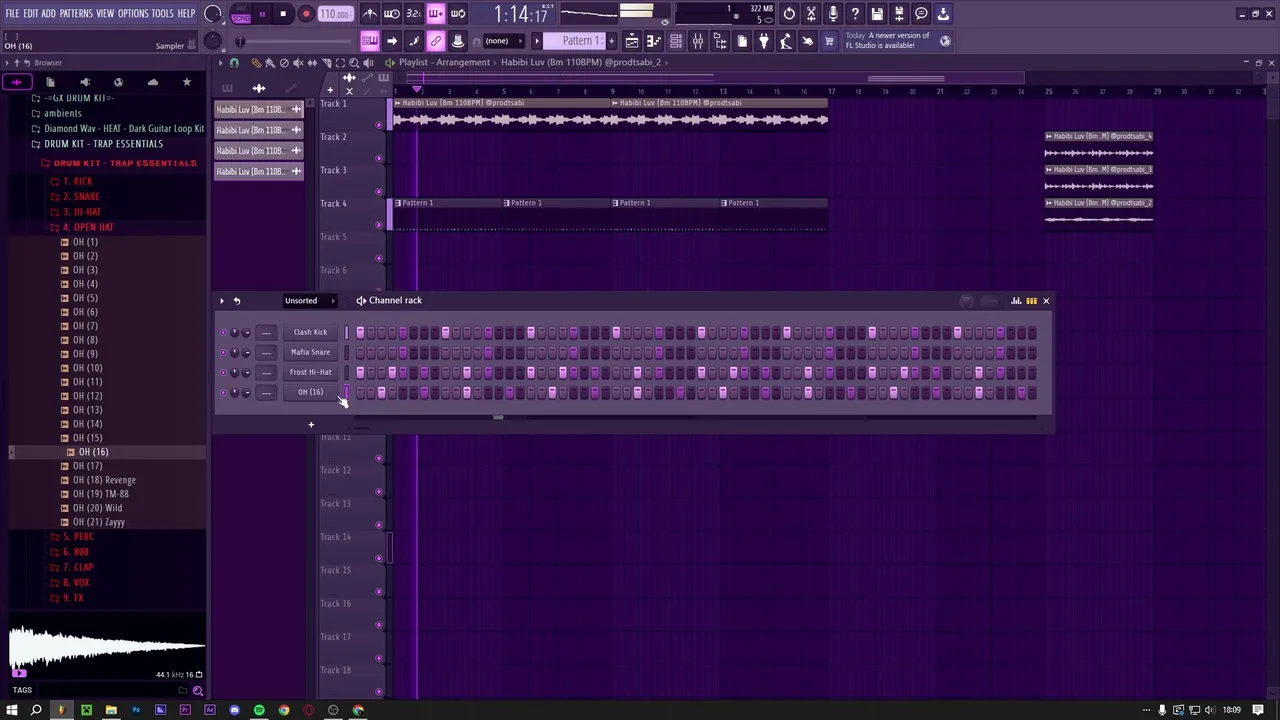Mute the OH (16) channel
Image resolution: width=1280 pixels, height=720 pixels.
point(222,392)
